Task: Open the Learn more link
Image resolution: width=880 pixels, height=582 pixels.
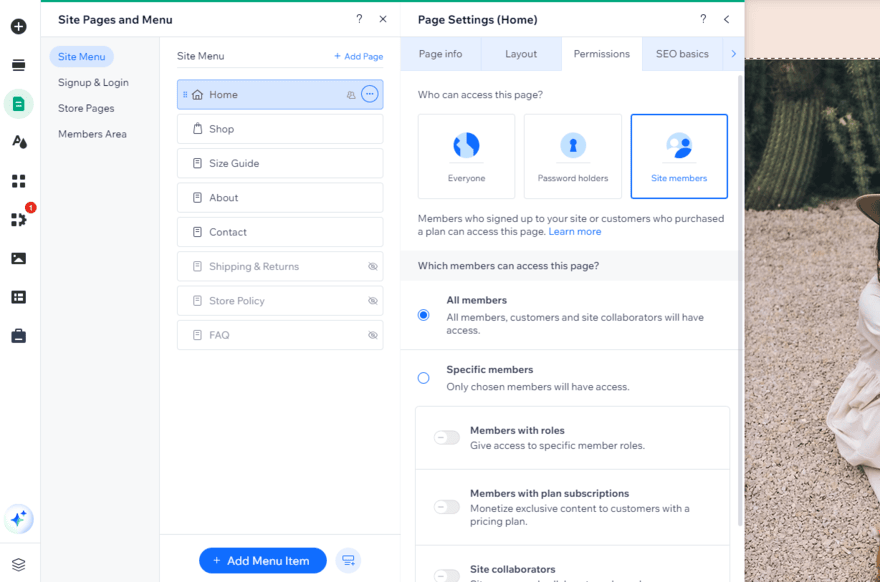Action: click(x=575, y=231)
